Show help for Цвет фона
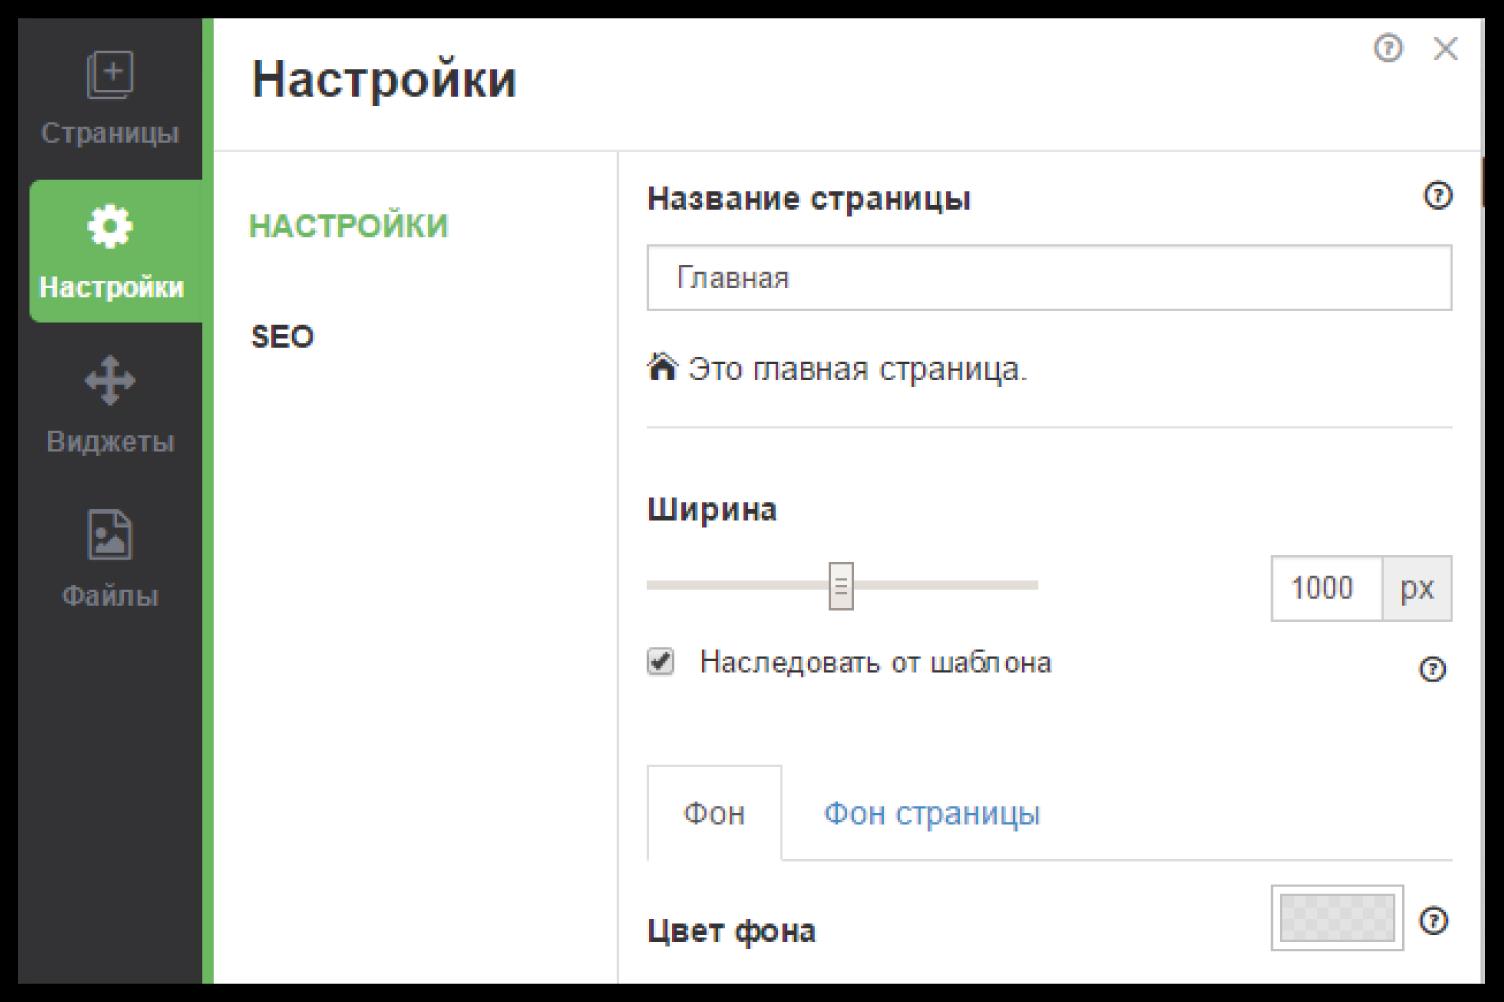Viewport: 1504px width, 1002px height. pyautogui.click(x=1434, y=920)
